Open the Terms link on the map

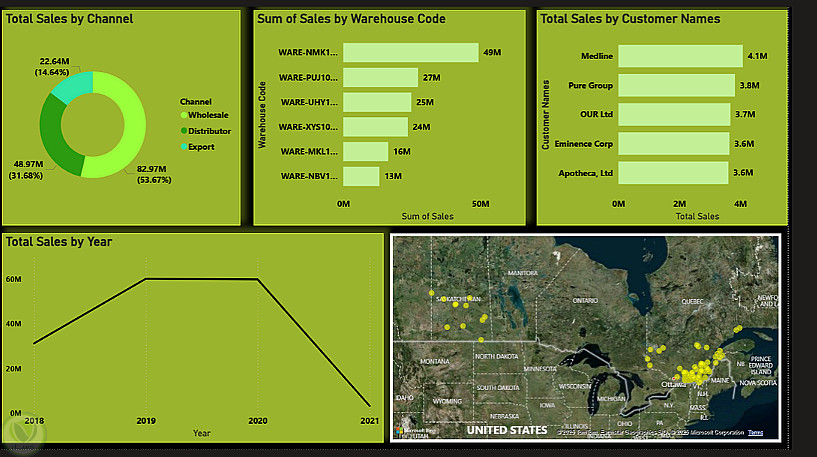(x=755, y=433)
